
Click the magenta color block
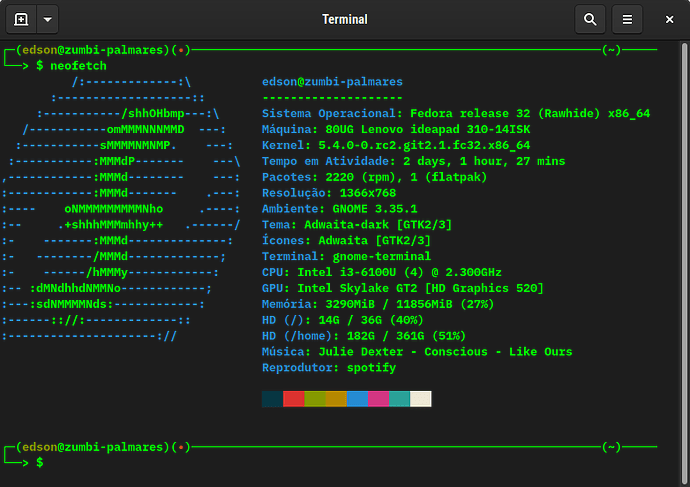[378, 399]
